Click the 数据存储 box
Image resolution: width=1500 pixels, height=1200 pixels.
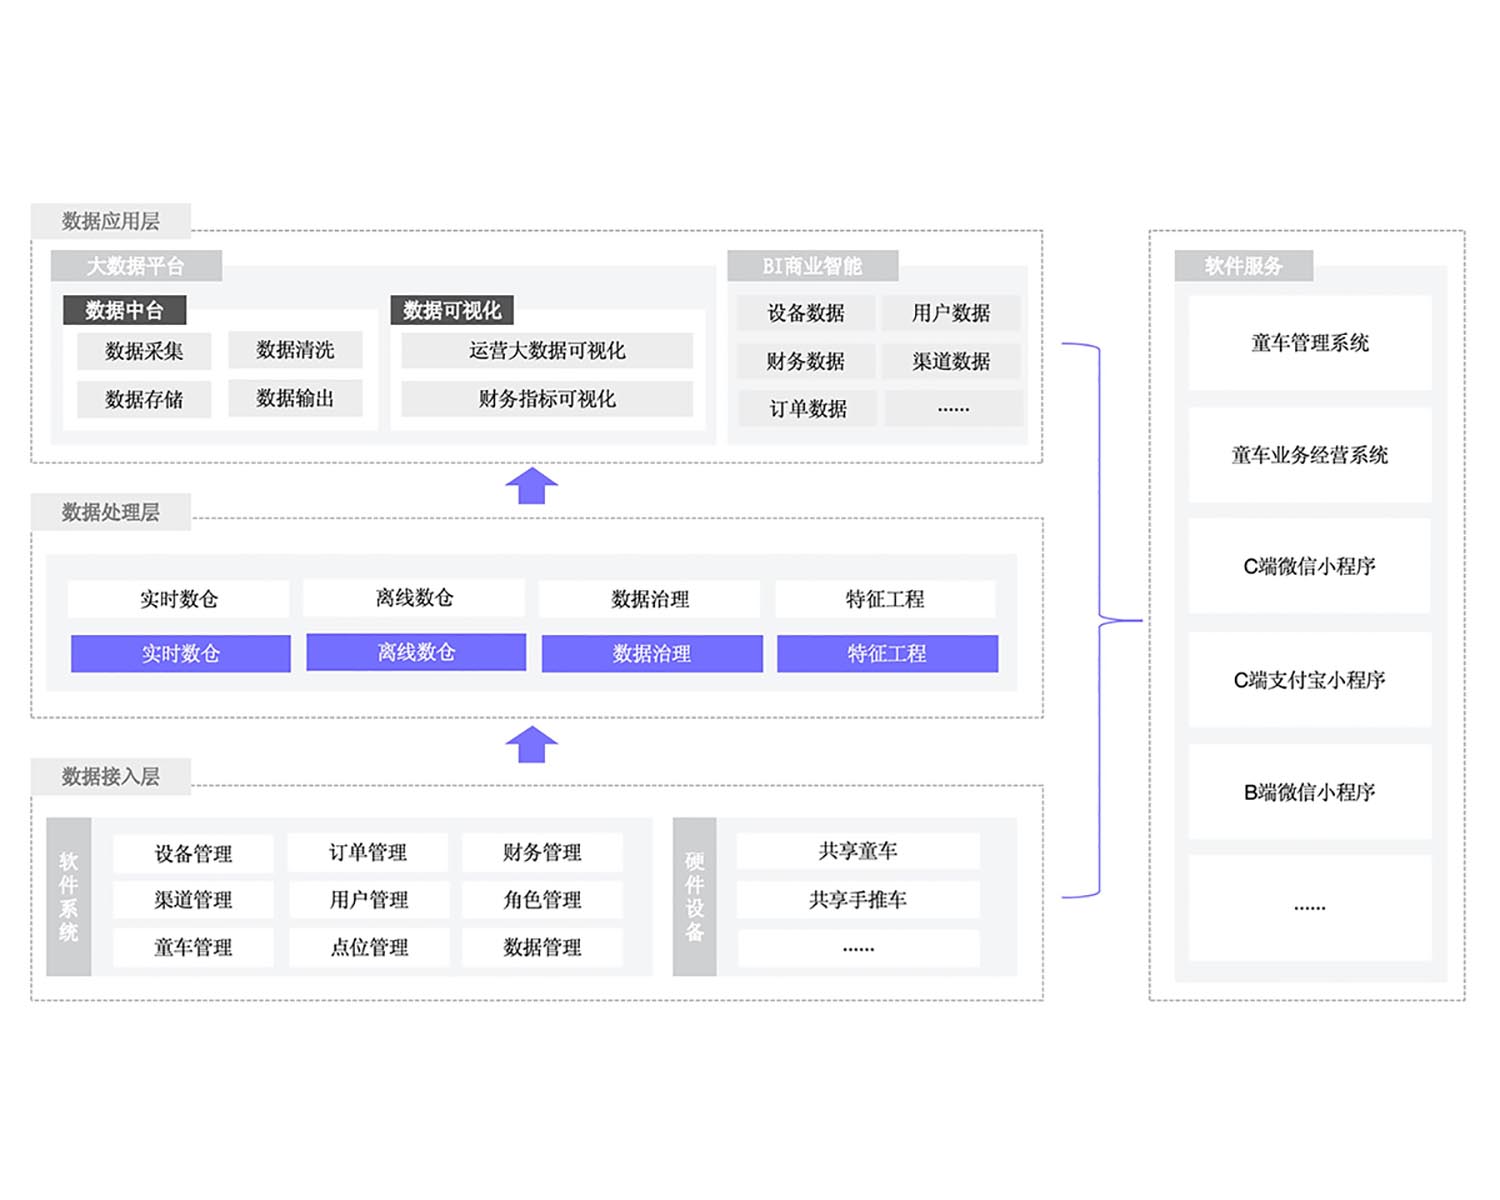144,399
